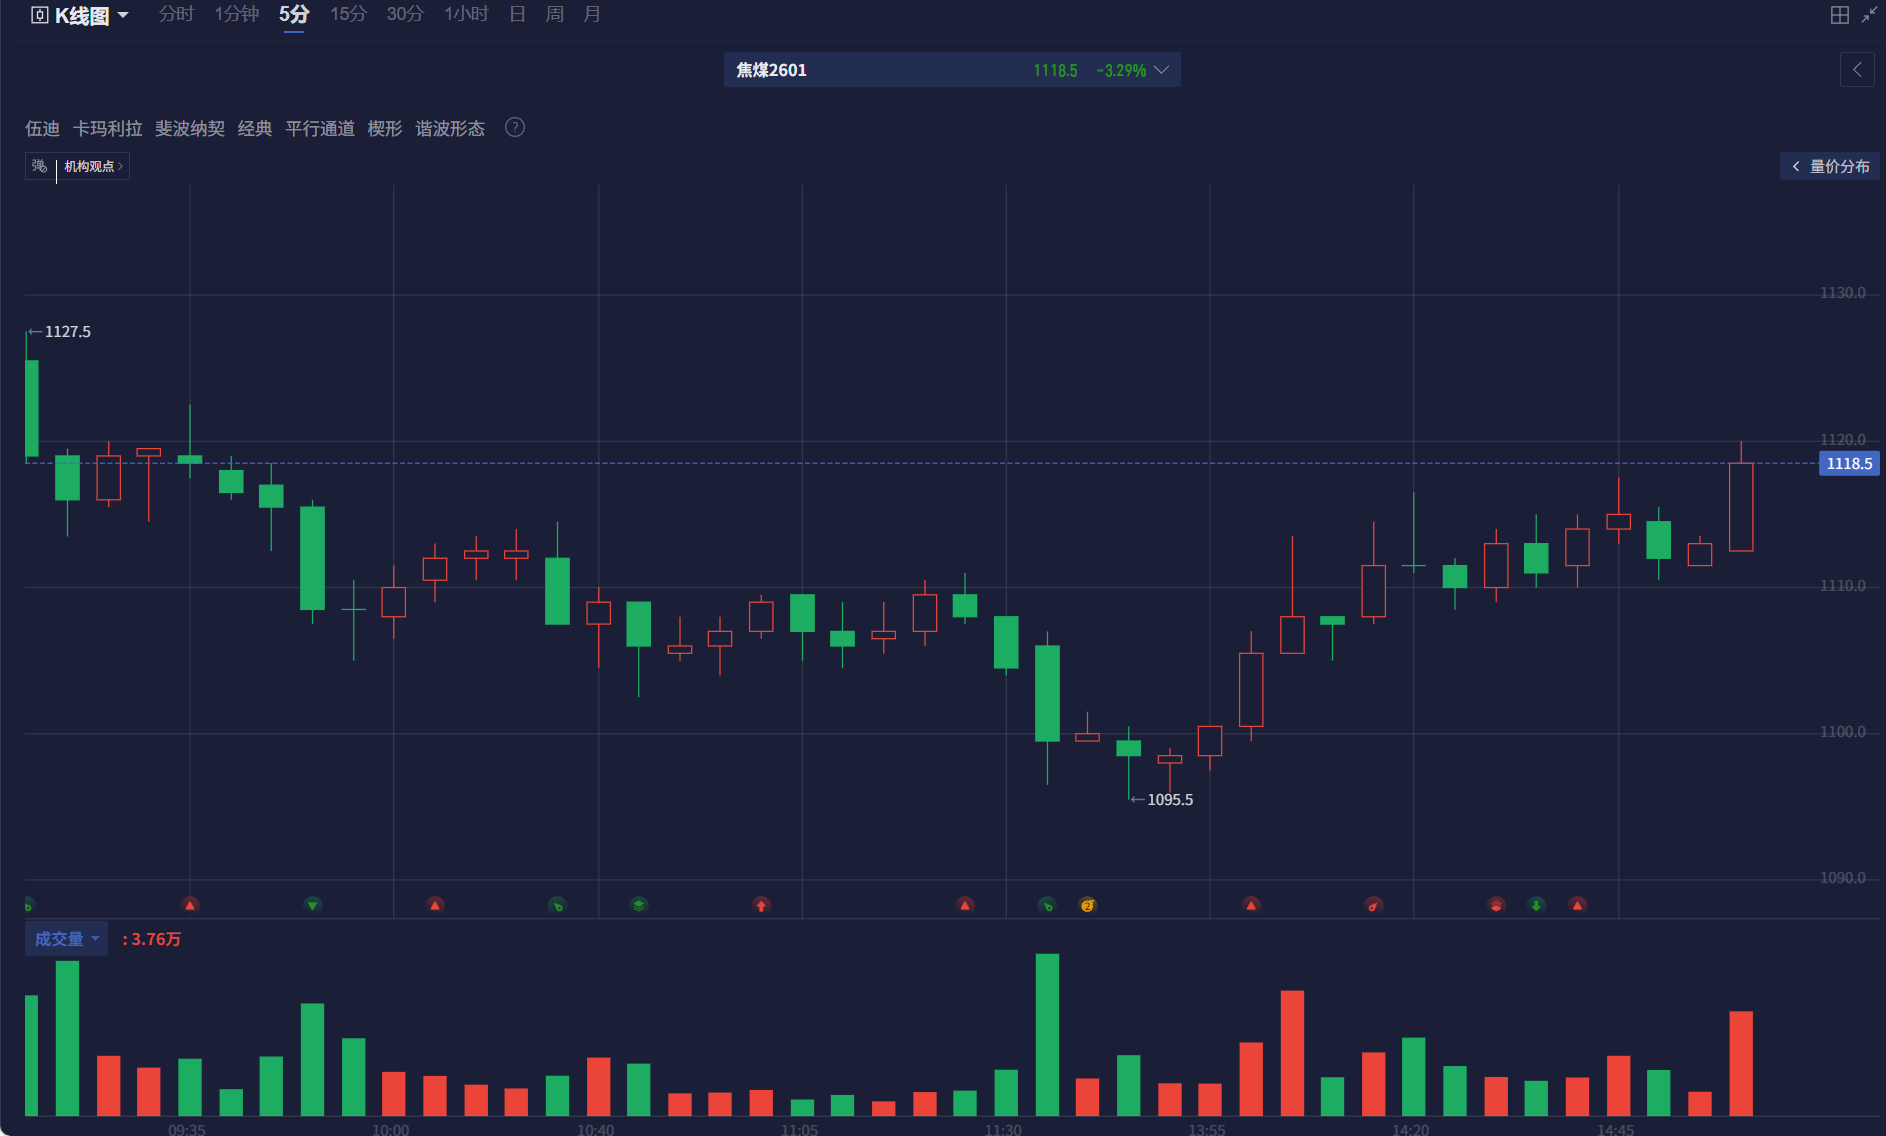Click the green signal marker just before 10:40
Viewport: 1886px width, 1136px height.
click(x=557, y=905)
